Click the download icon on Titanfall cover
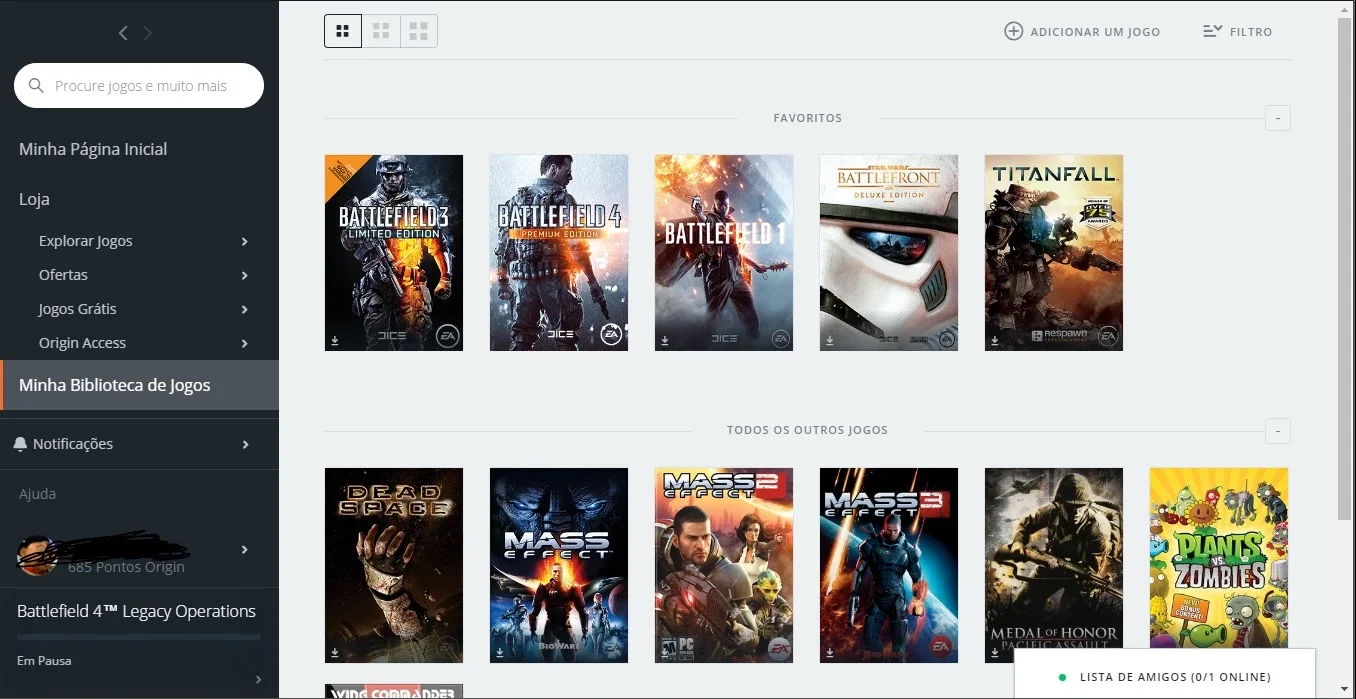 pyautogui.click(x=994, y=341)
